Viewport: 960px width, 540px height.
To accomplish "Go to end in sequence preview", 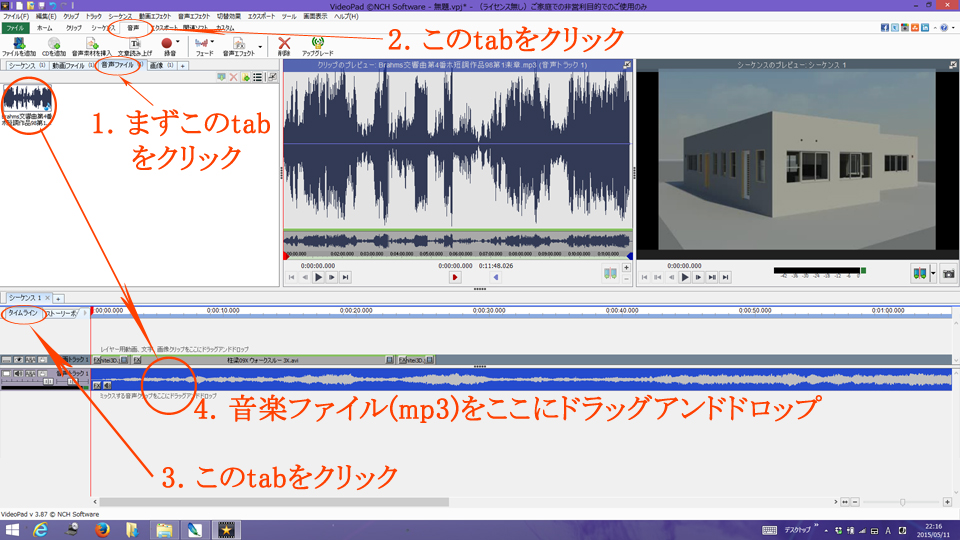I will 725,277.
